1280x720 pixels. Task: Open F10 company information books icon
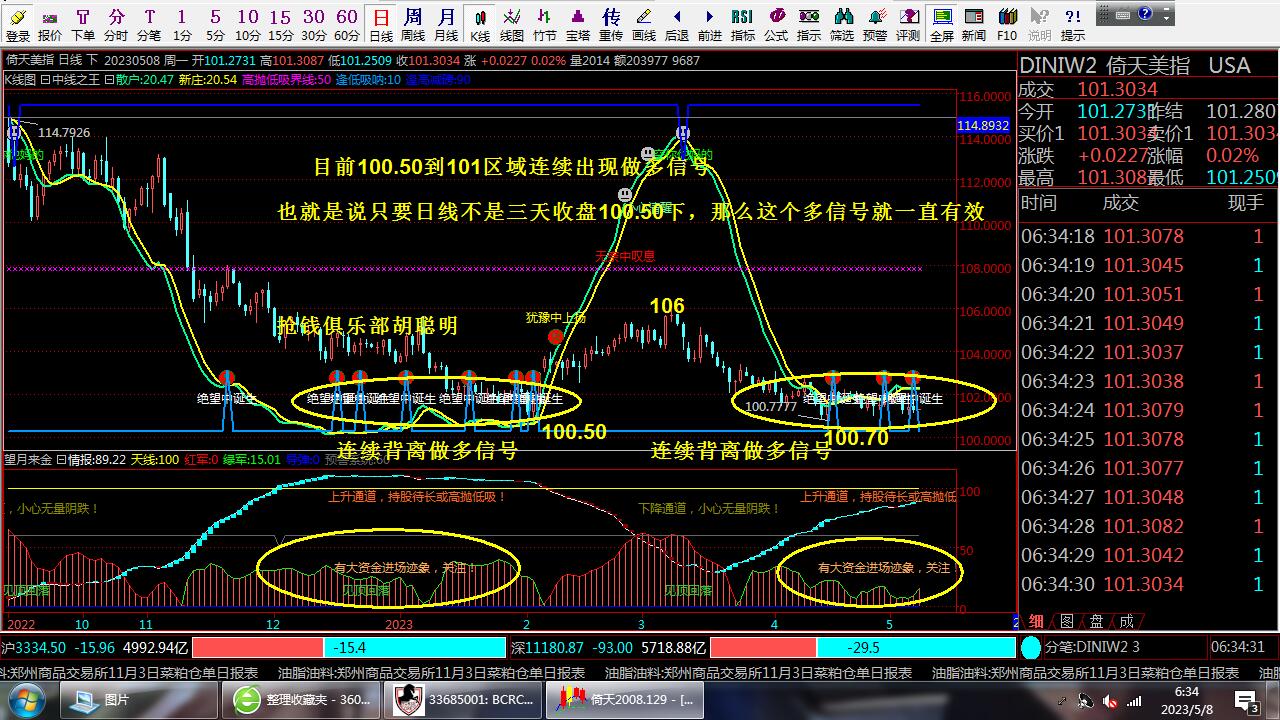click(1007, 23)
